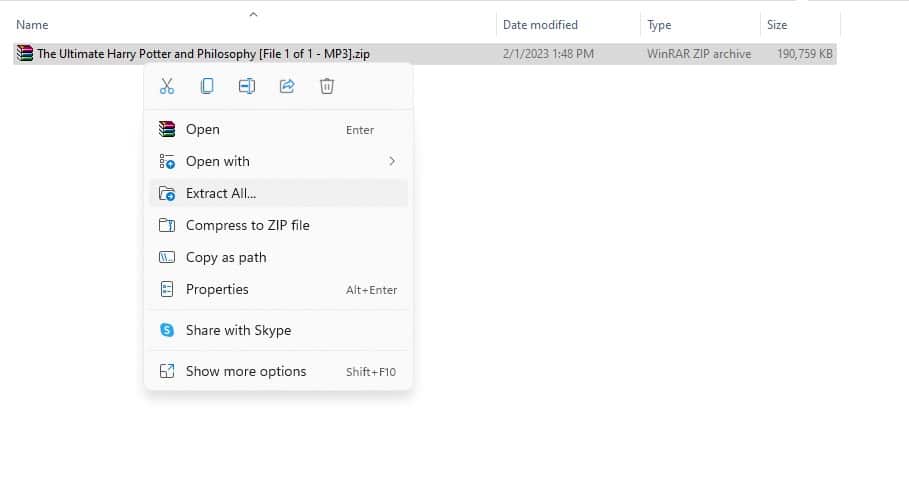Screen dimensions: 909x502
Task: Click the 190,759 KB size cell
Action: click(805, 54)
